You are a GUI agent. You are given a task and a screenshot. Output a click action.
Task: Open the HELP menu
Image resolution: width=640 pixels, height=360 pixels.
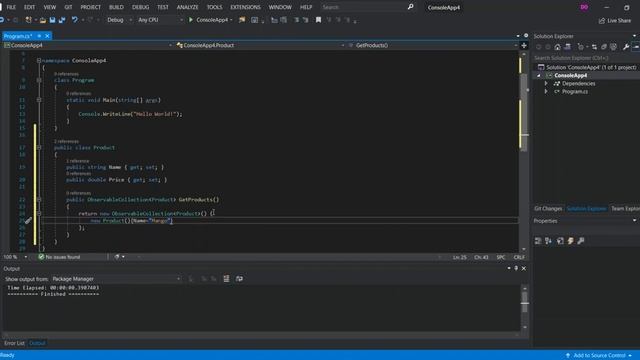point(306,7)
